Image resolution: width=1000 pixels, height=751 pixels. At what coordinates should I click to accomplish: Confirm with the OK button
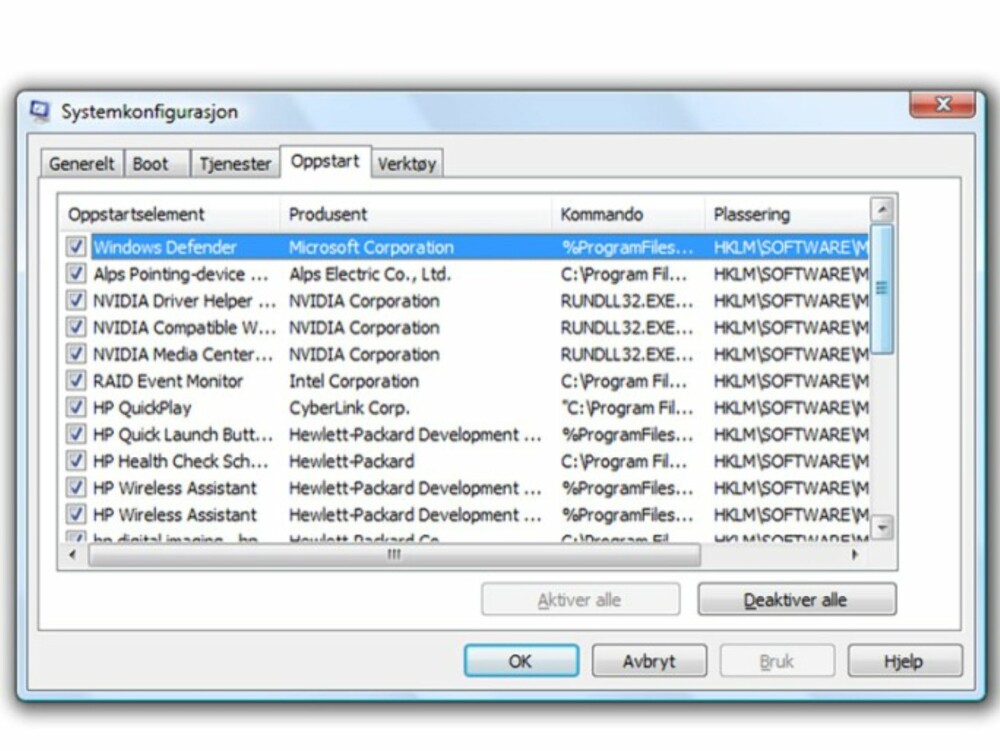(521, 660)
